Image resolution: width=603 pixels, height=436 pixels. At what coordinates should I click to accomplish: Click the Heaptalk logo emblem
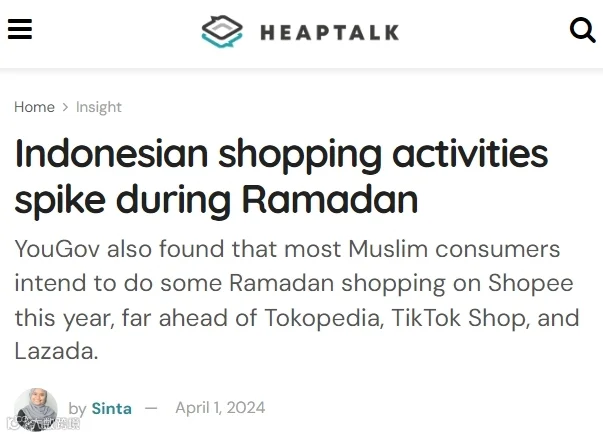tap(222, 32)
